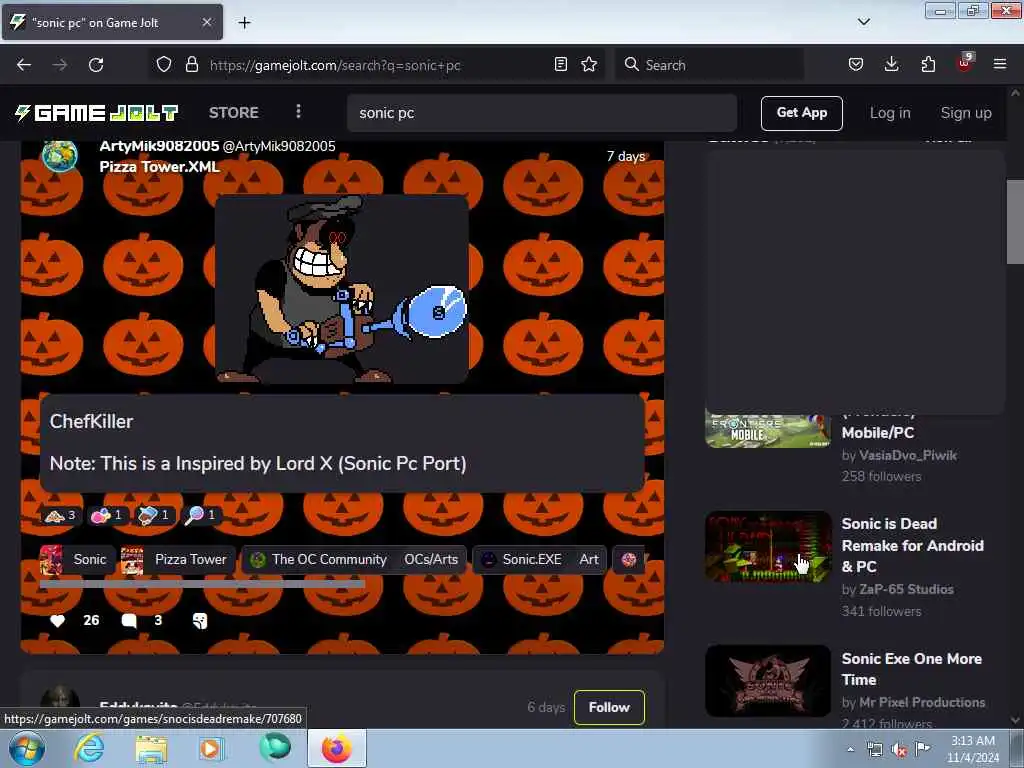The width and height of the screenshot is (1024, 768).
Task: Open the Game Jolt more options dots
Action: click(298, 112)
